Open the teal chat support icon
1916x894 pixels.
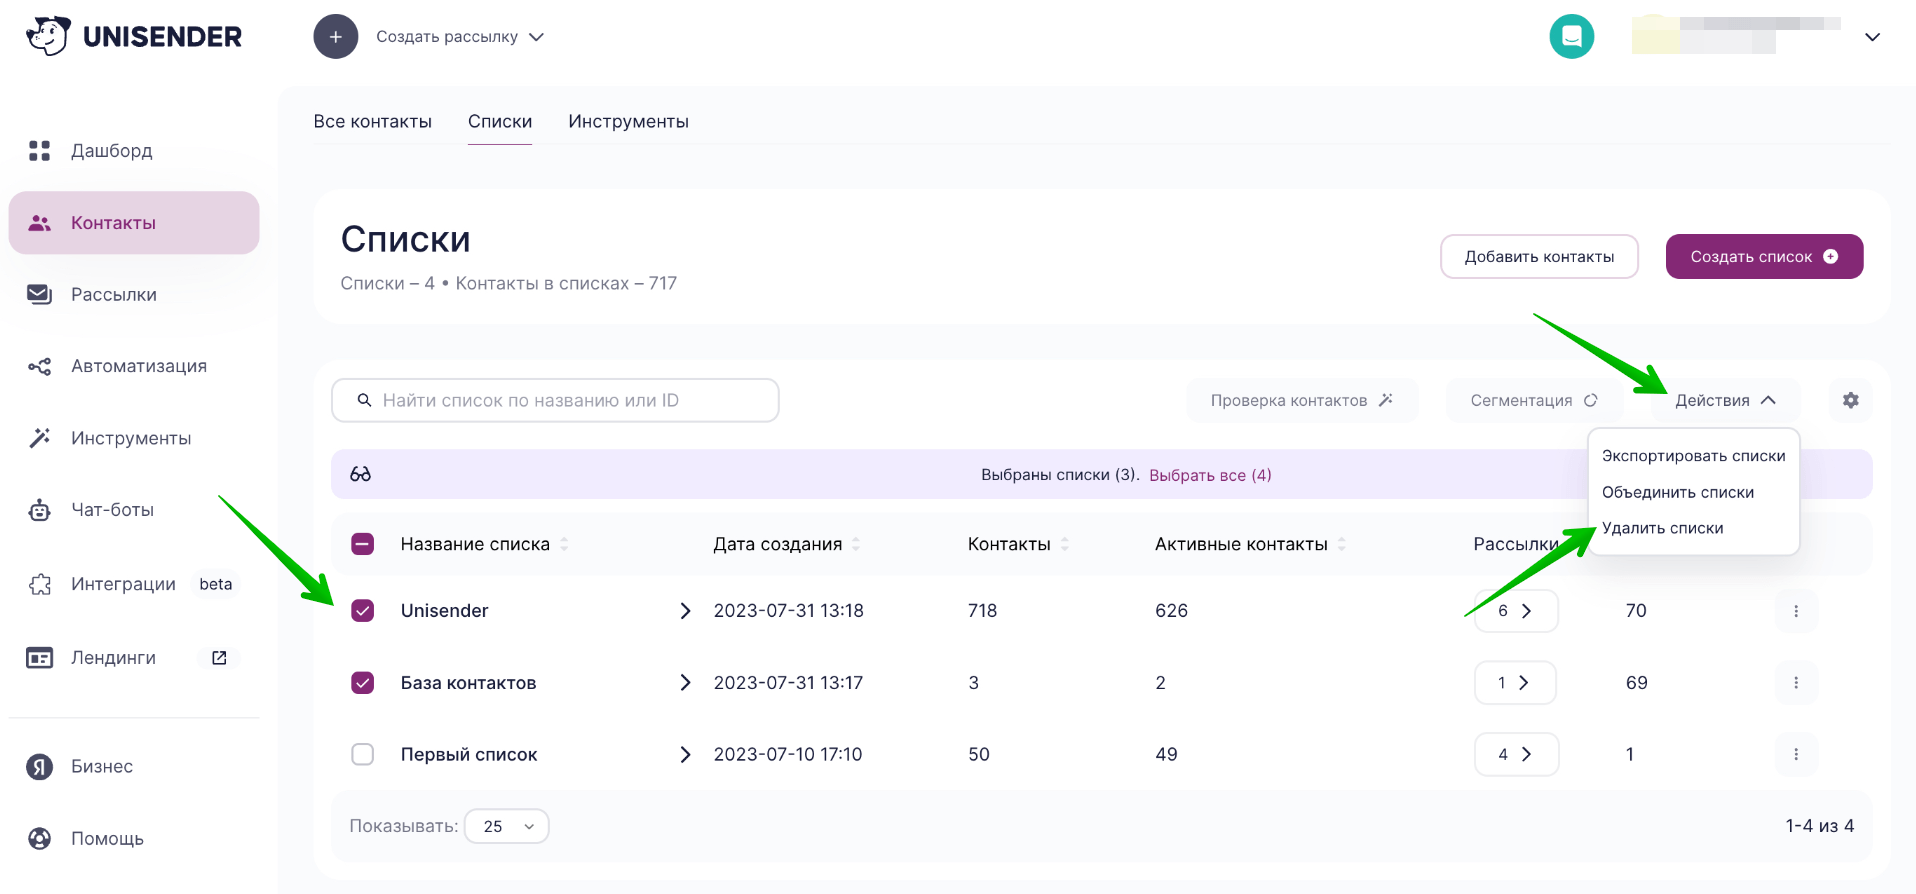[x=1572, y=37]
